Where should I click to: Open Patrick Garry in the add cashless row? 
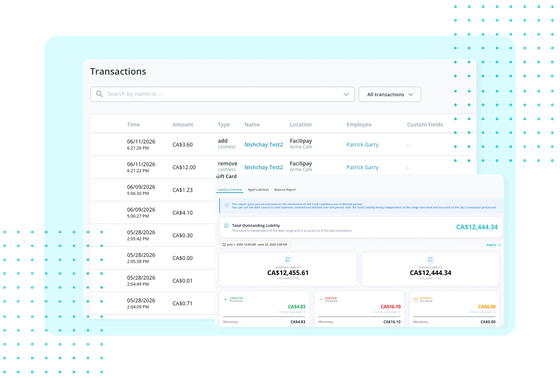[x=362, y=145]
